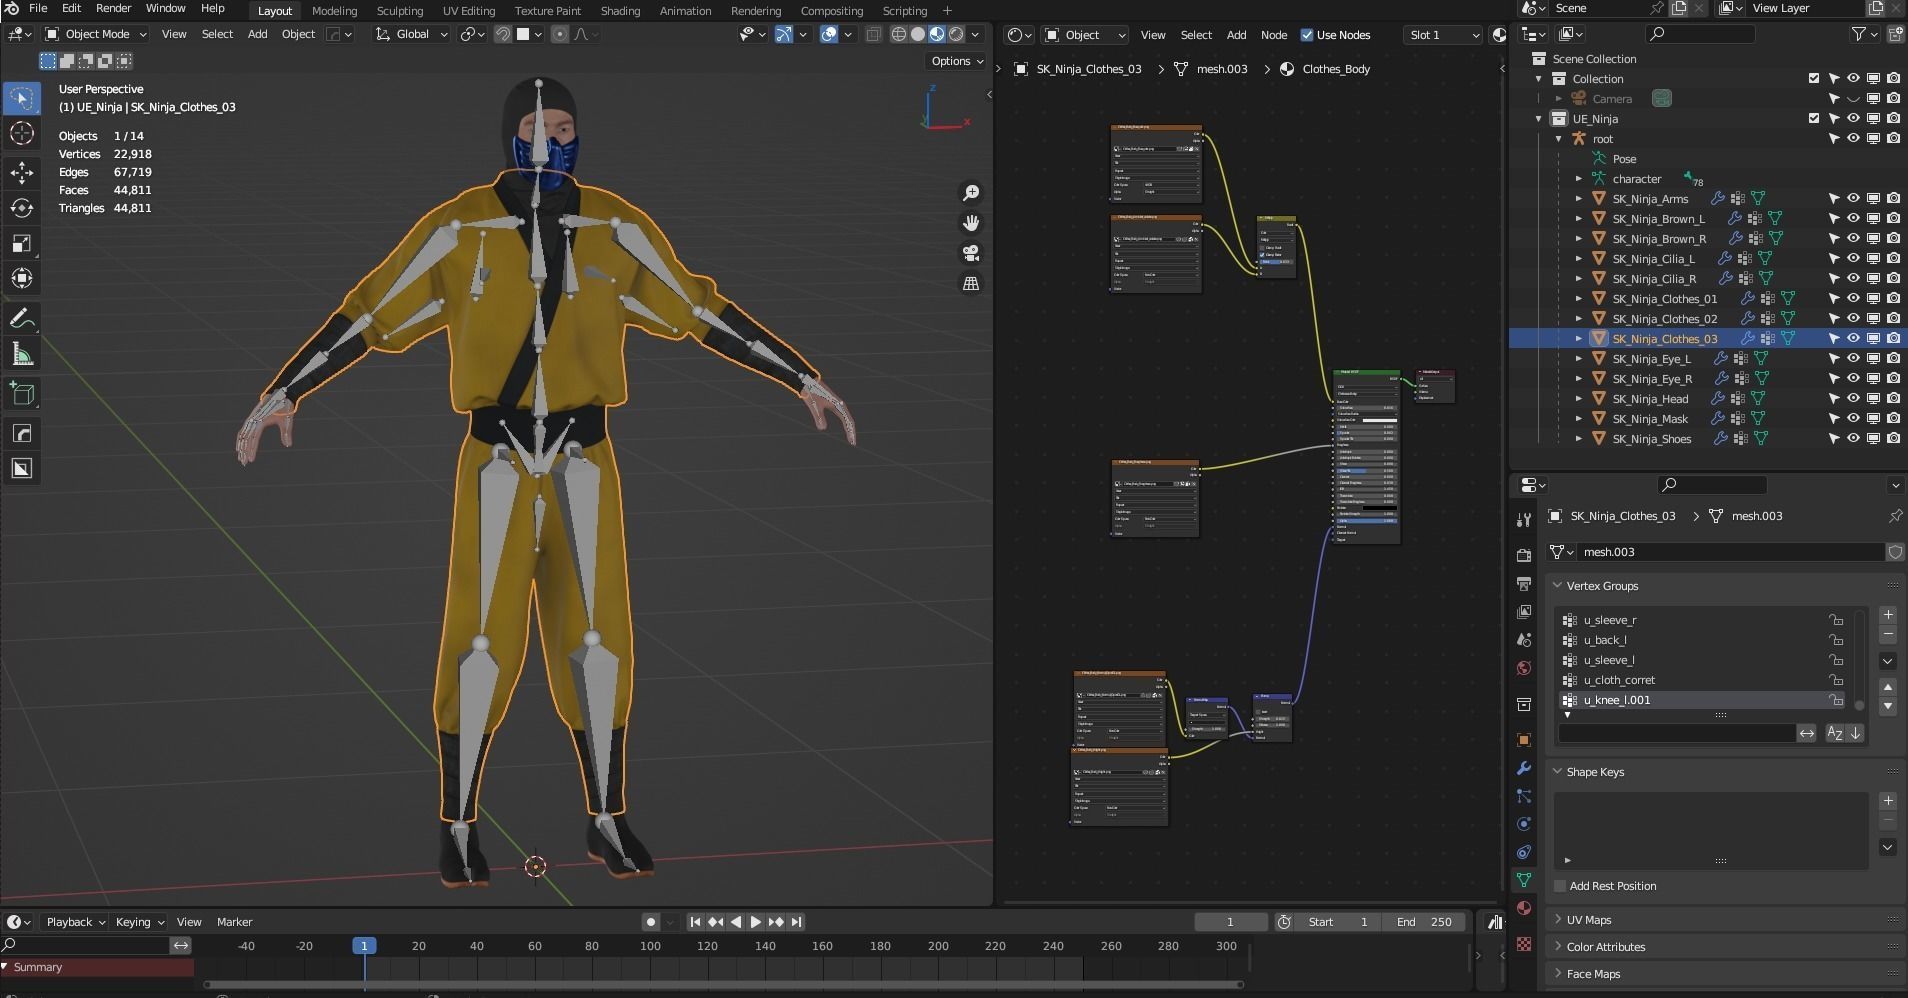Open the Physics properties tab
Screen dimensions: 1908x998
pos(1524,824)
